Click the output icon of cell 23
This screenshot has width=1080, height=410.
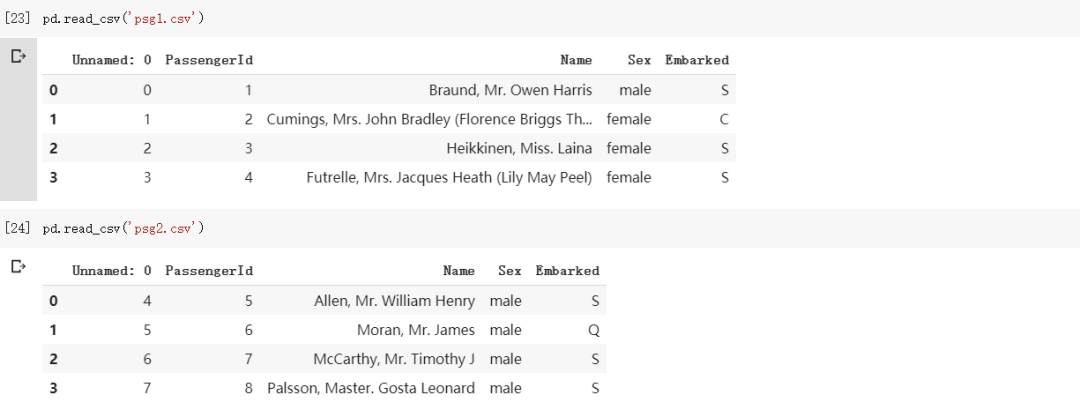coord(17,56)
